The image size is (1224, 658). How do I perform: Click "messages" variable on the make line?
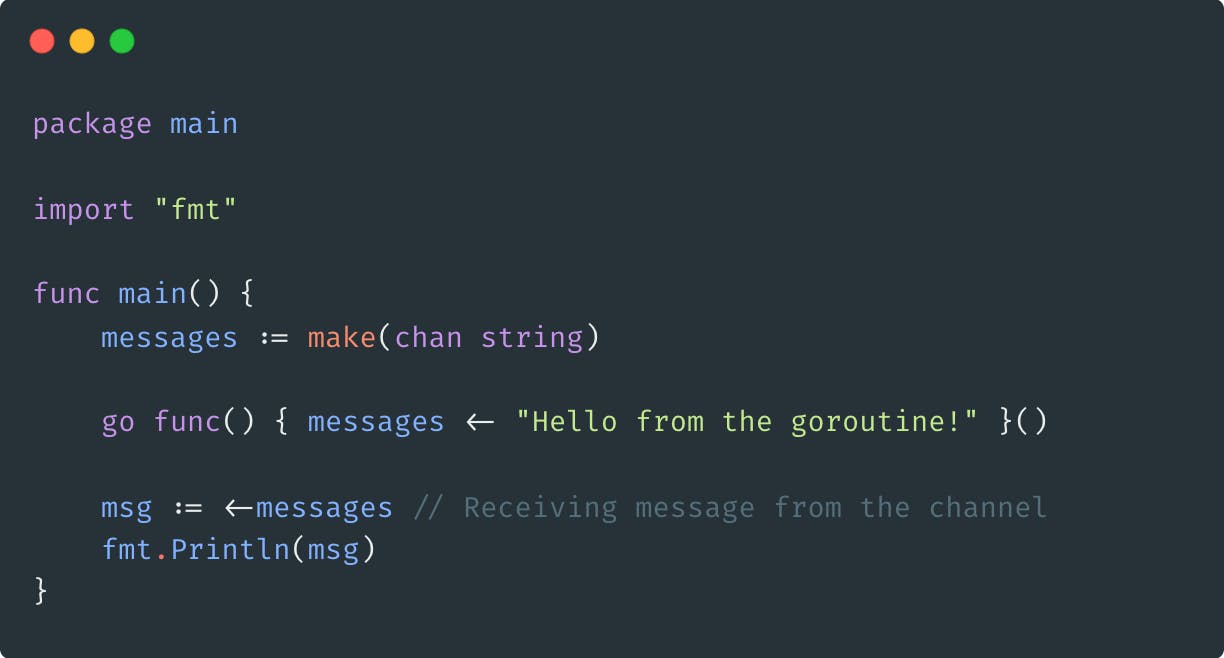pyautogui.click(x=169, y=337)
